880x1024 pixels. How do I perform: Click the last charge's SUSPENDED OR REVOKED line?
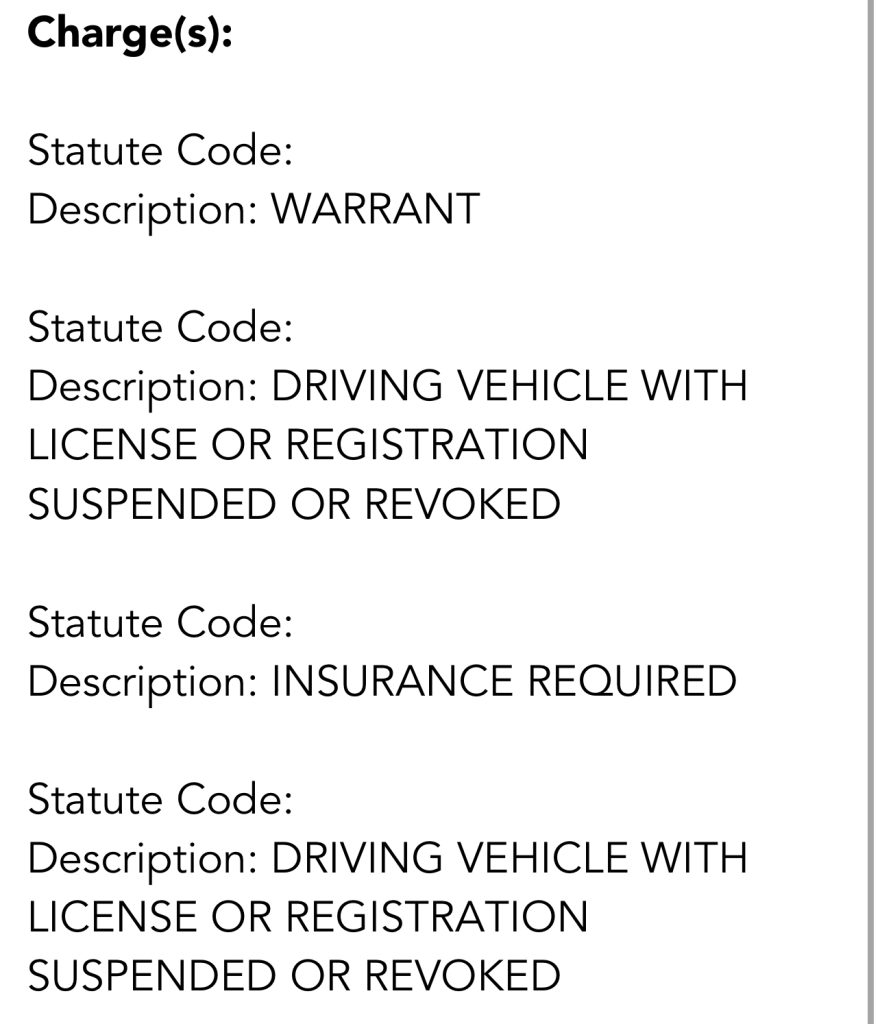tap(294, 976)
